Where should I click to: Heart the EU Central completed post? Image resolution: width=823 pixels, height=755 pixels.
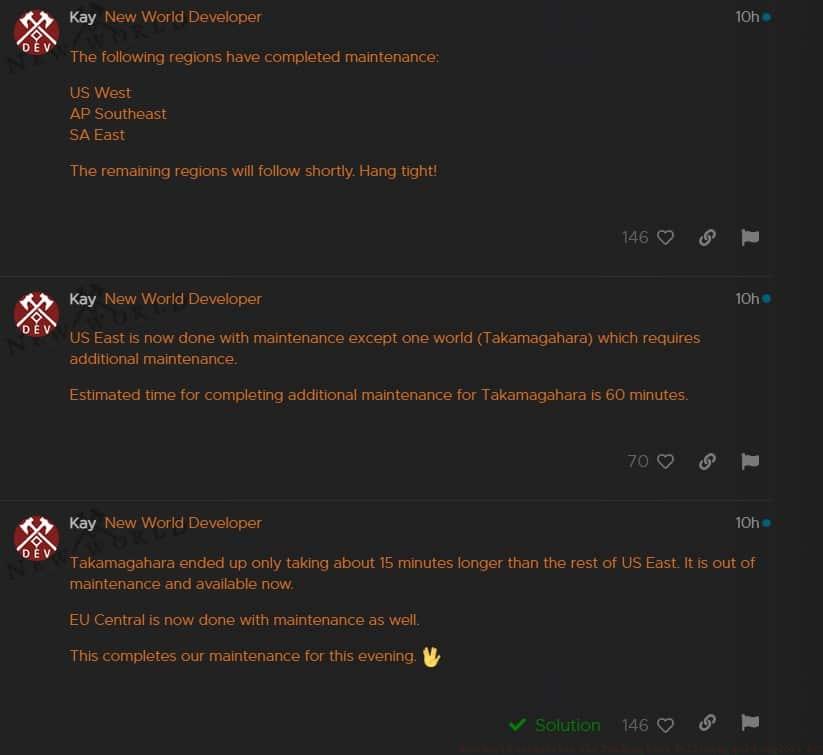tap(665, 726)
